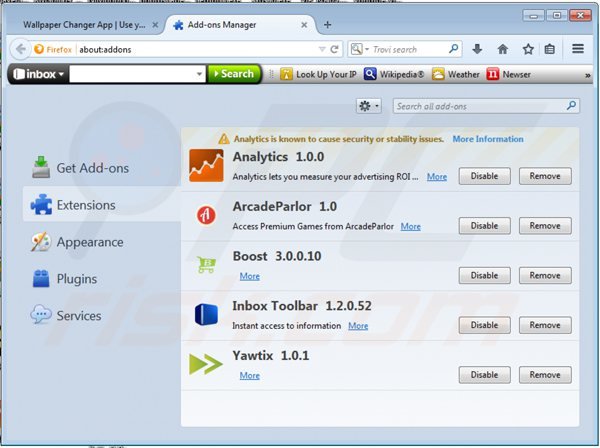Open the Services category
Screen dimensions: 600x448
pos(66,316)
